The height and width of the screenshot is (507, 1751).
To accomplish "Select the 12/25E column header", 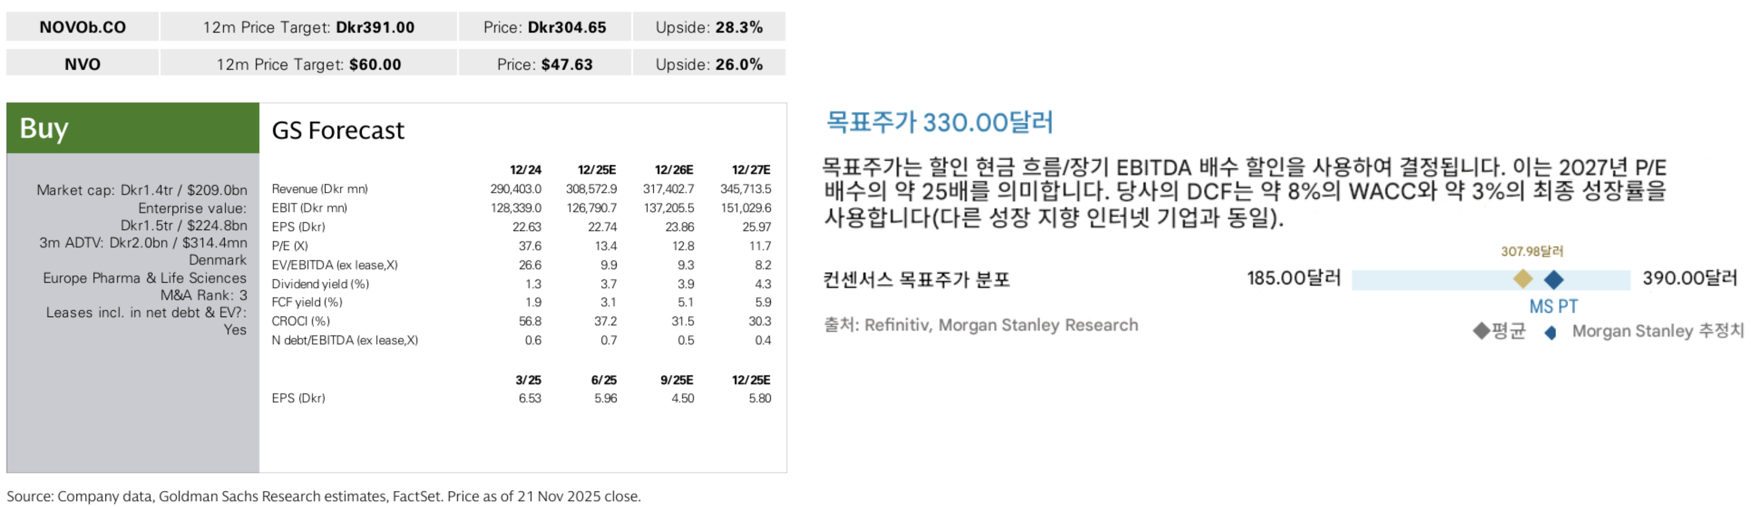I will click(x=597, y=170).
